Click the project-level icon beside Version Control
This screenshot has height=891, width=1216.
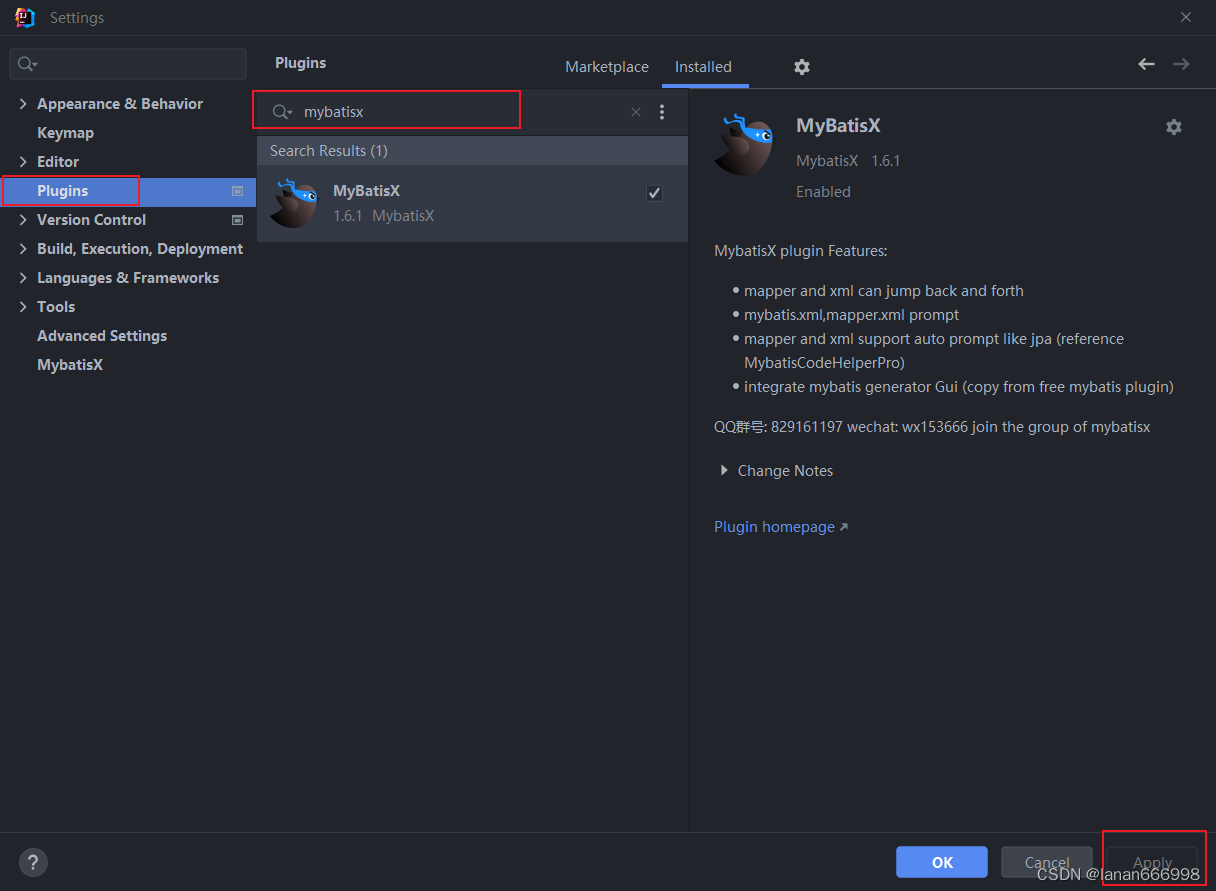(x=237, y=220)
